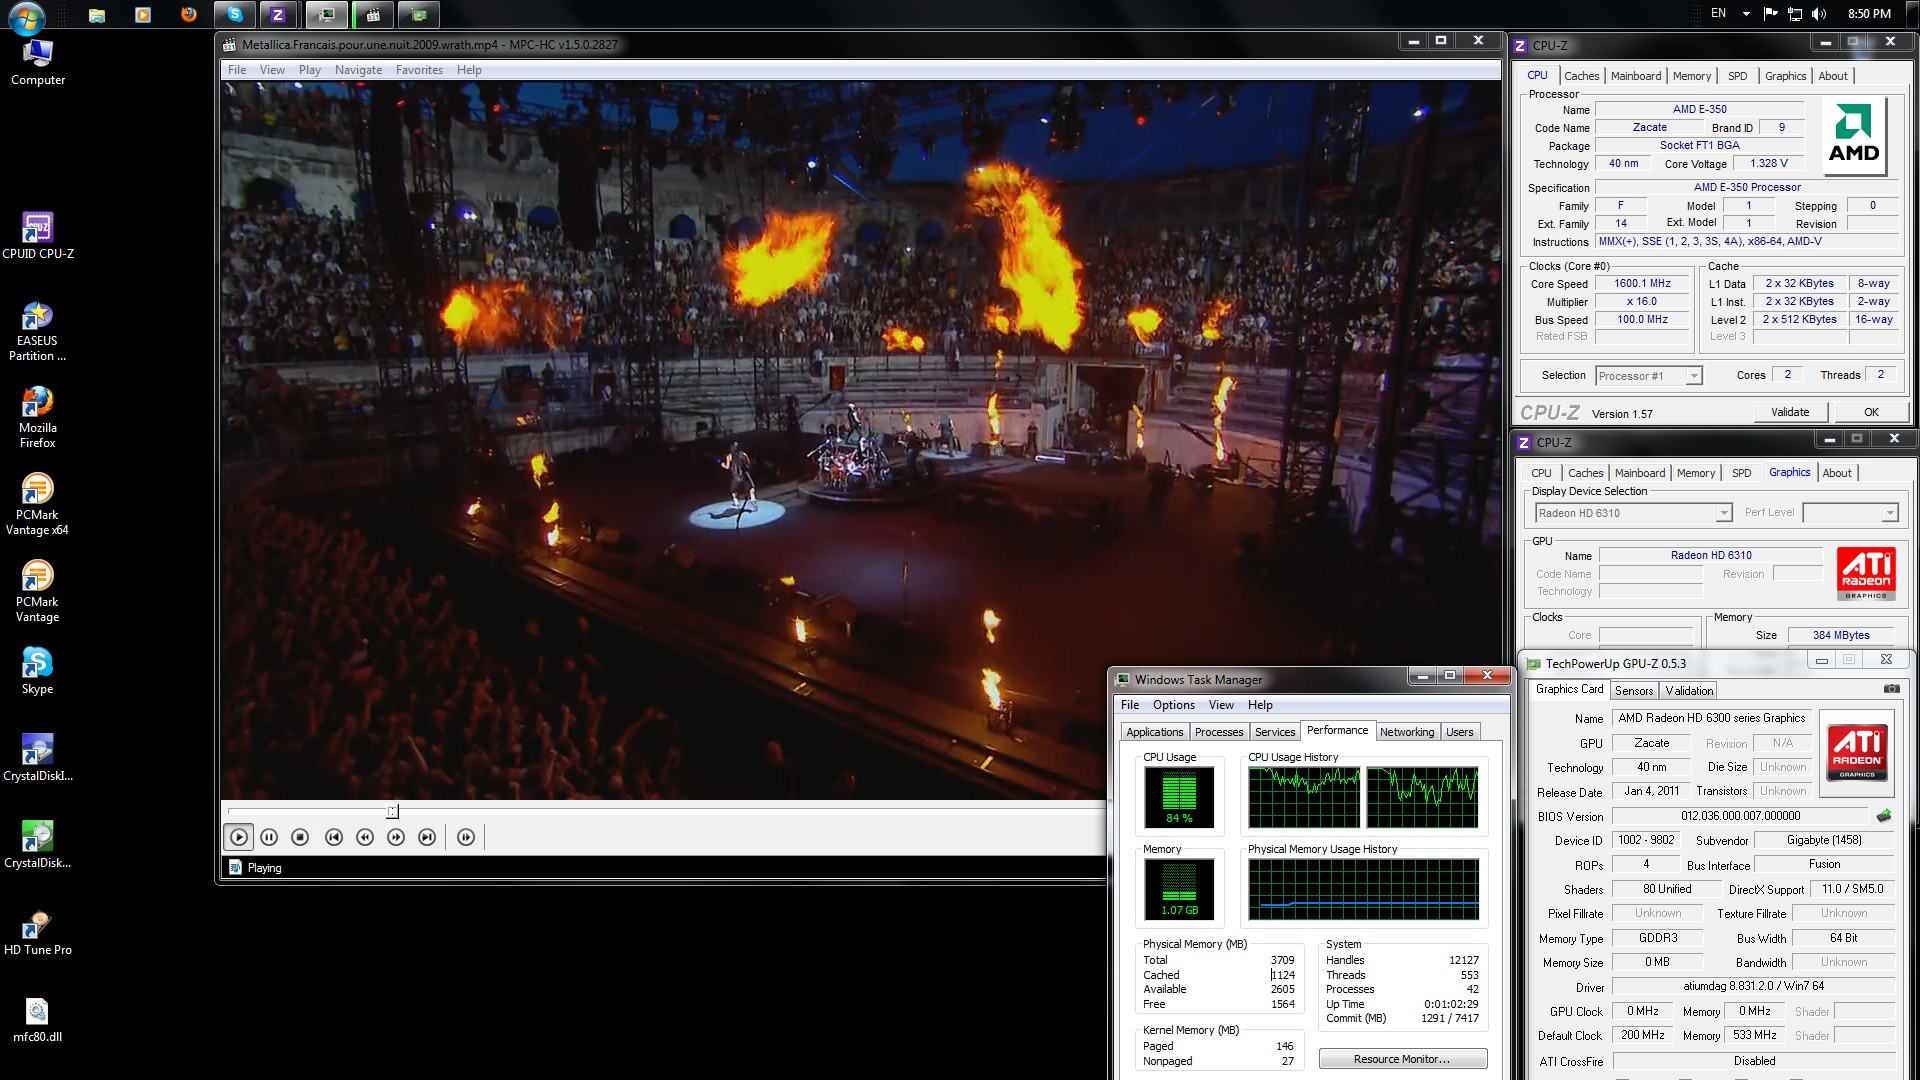This screenshot has height=1080, width=1920.
Task: Stop playback in MPC-HC
Action: (x=300, y=837)
